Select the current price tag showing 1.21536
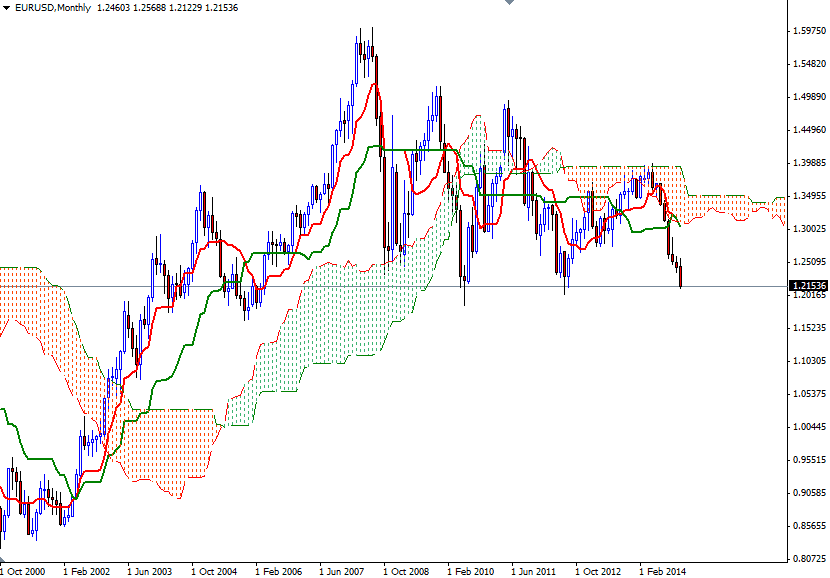The image size is (830, 578). tap(806, 285)
